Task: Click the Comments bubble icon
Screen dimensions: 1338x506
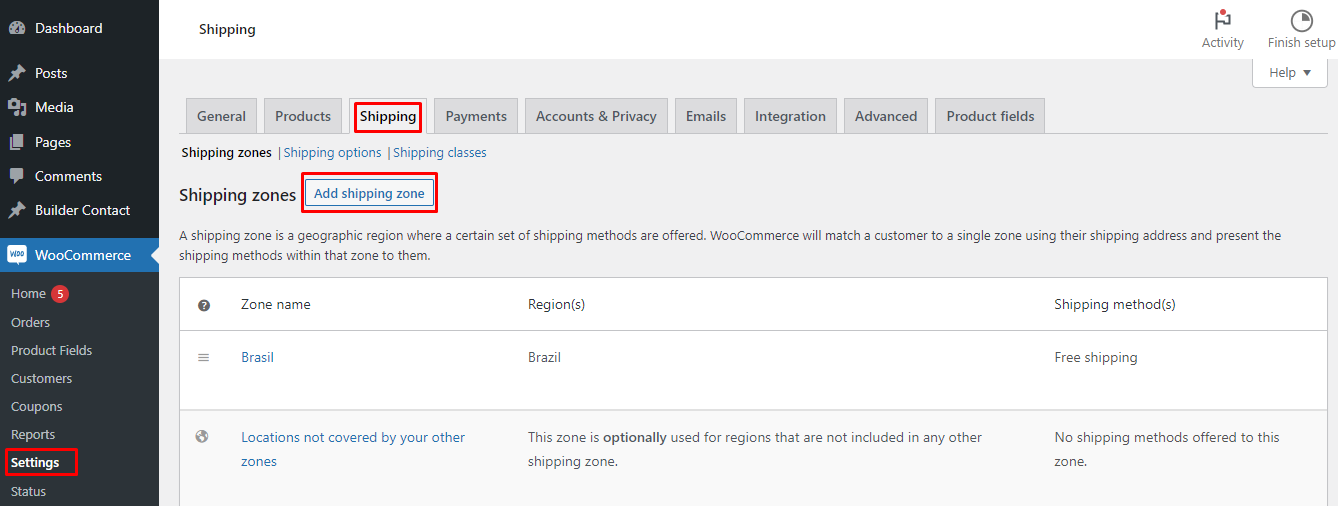Action: click(17, 176)
